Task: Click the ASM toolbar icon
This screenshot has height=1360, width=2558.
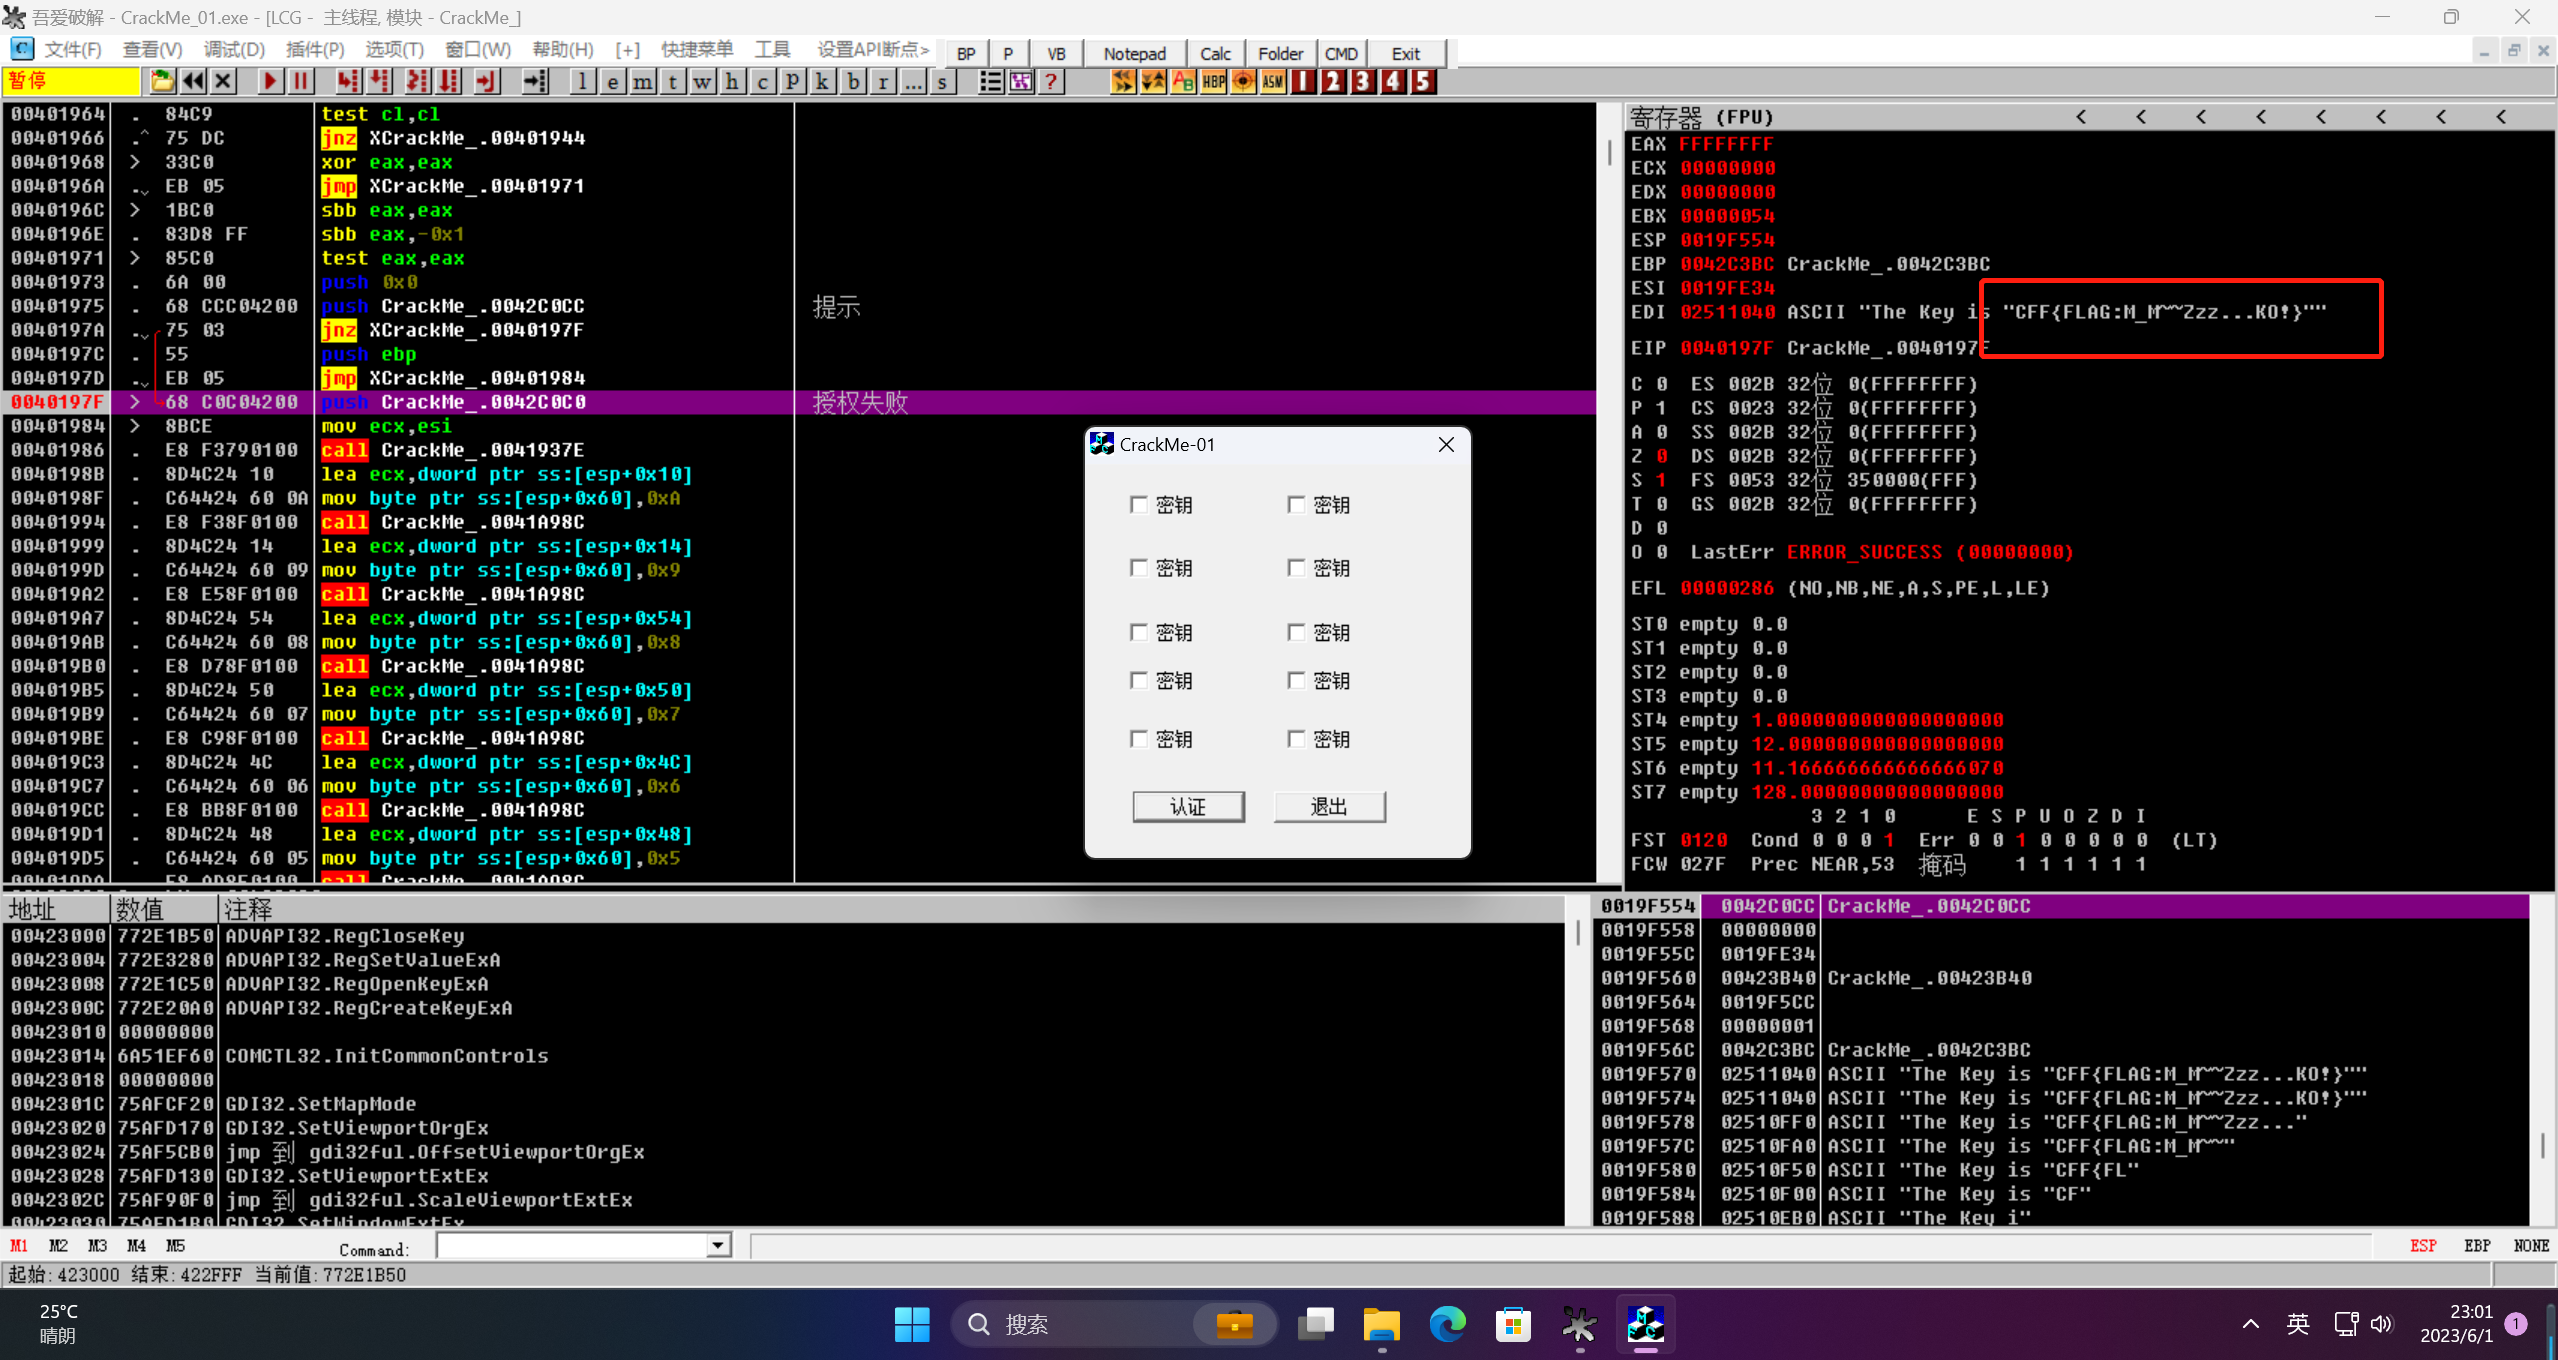Action: coord(1273,82)
